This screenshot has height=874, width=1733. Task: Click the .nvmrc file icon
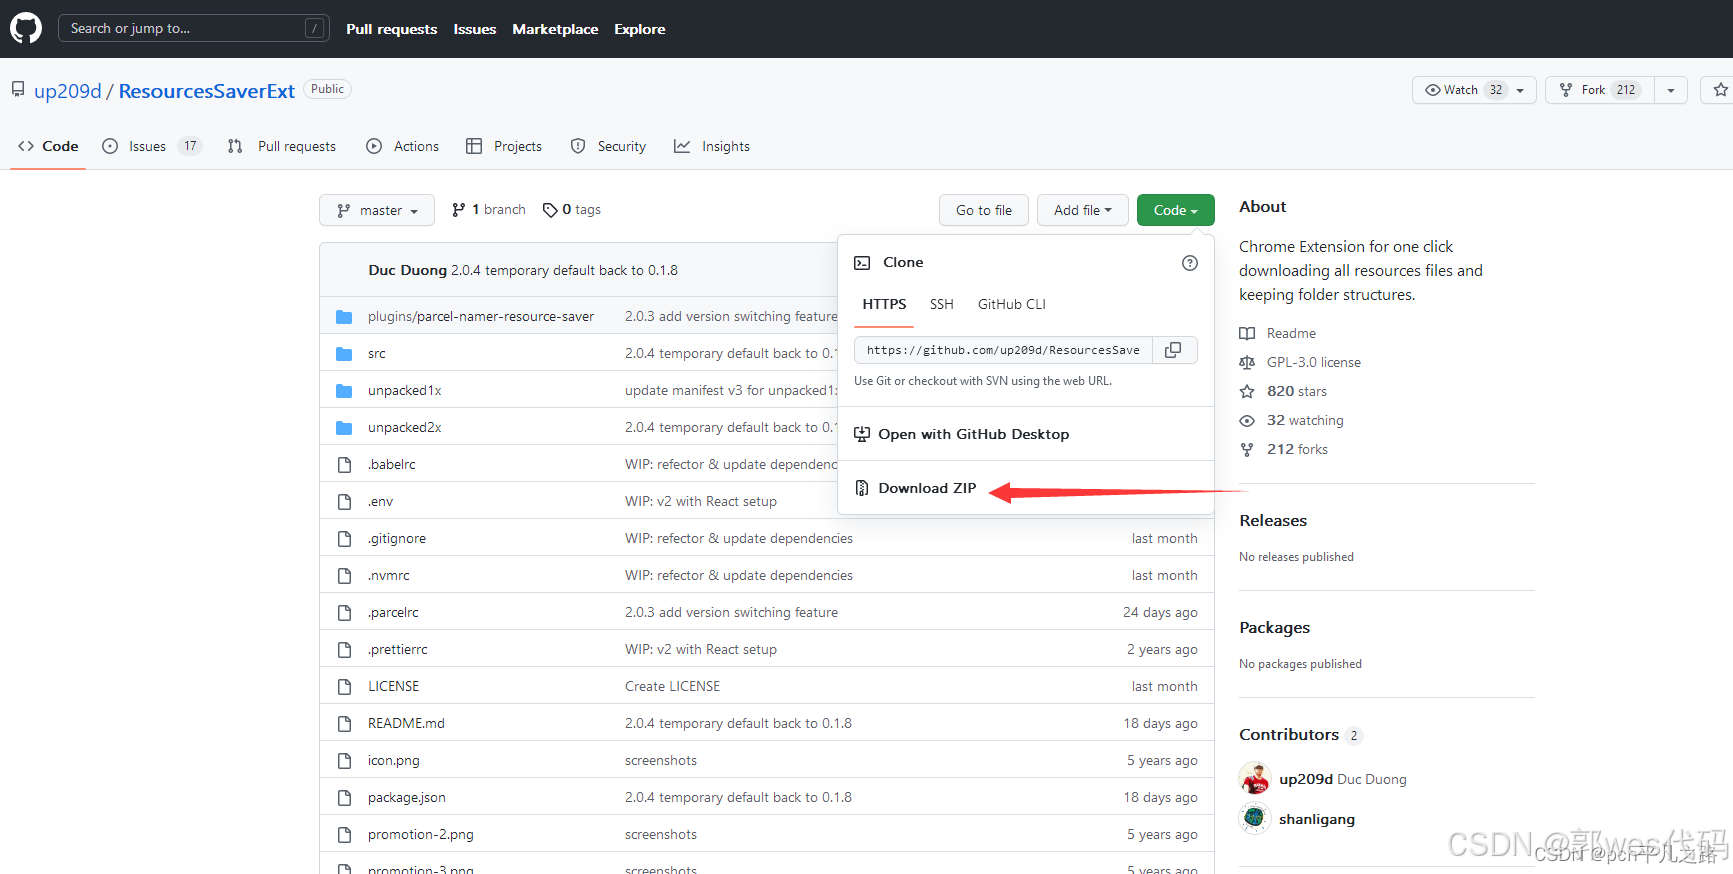click(345, 576)
